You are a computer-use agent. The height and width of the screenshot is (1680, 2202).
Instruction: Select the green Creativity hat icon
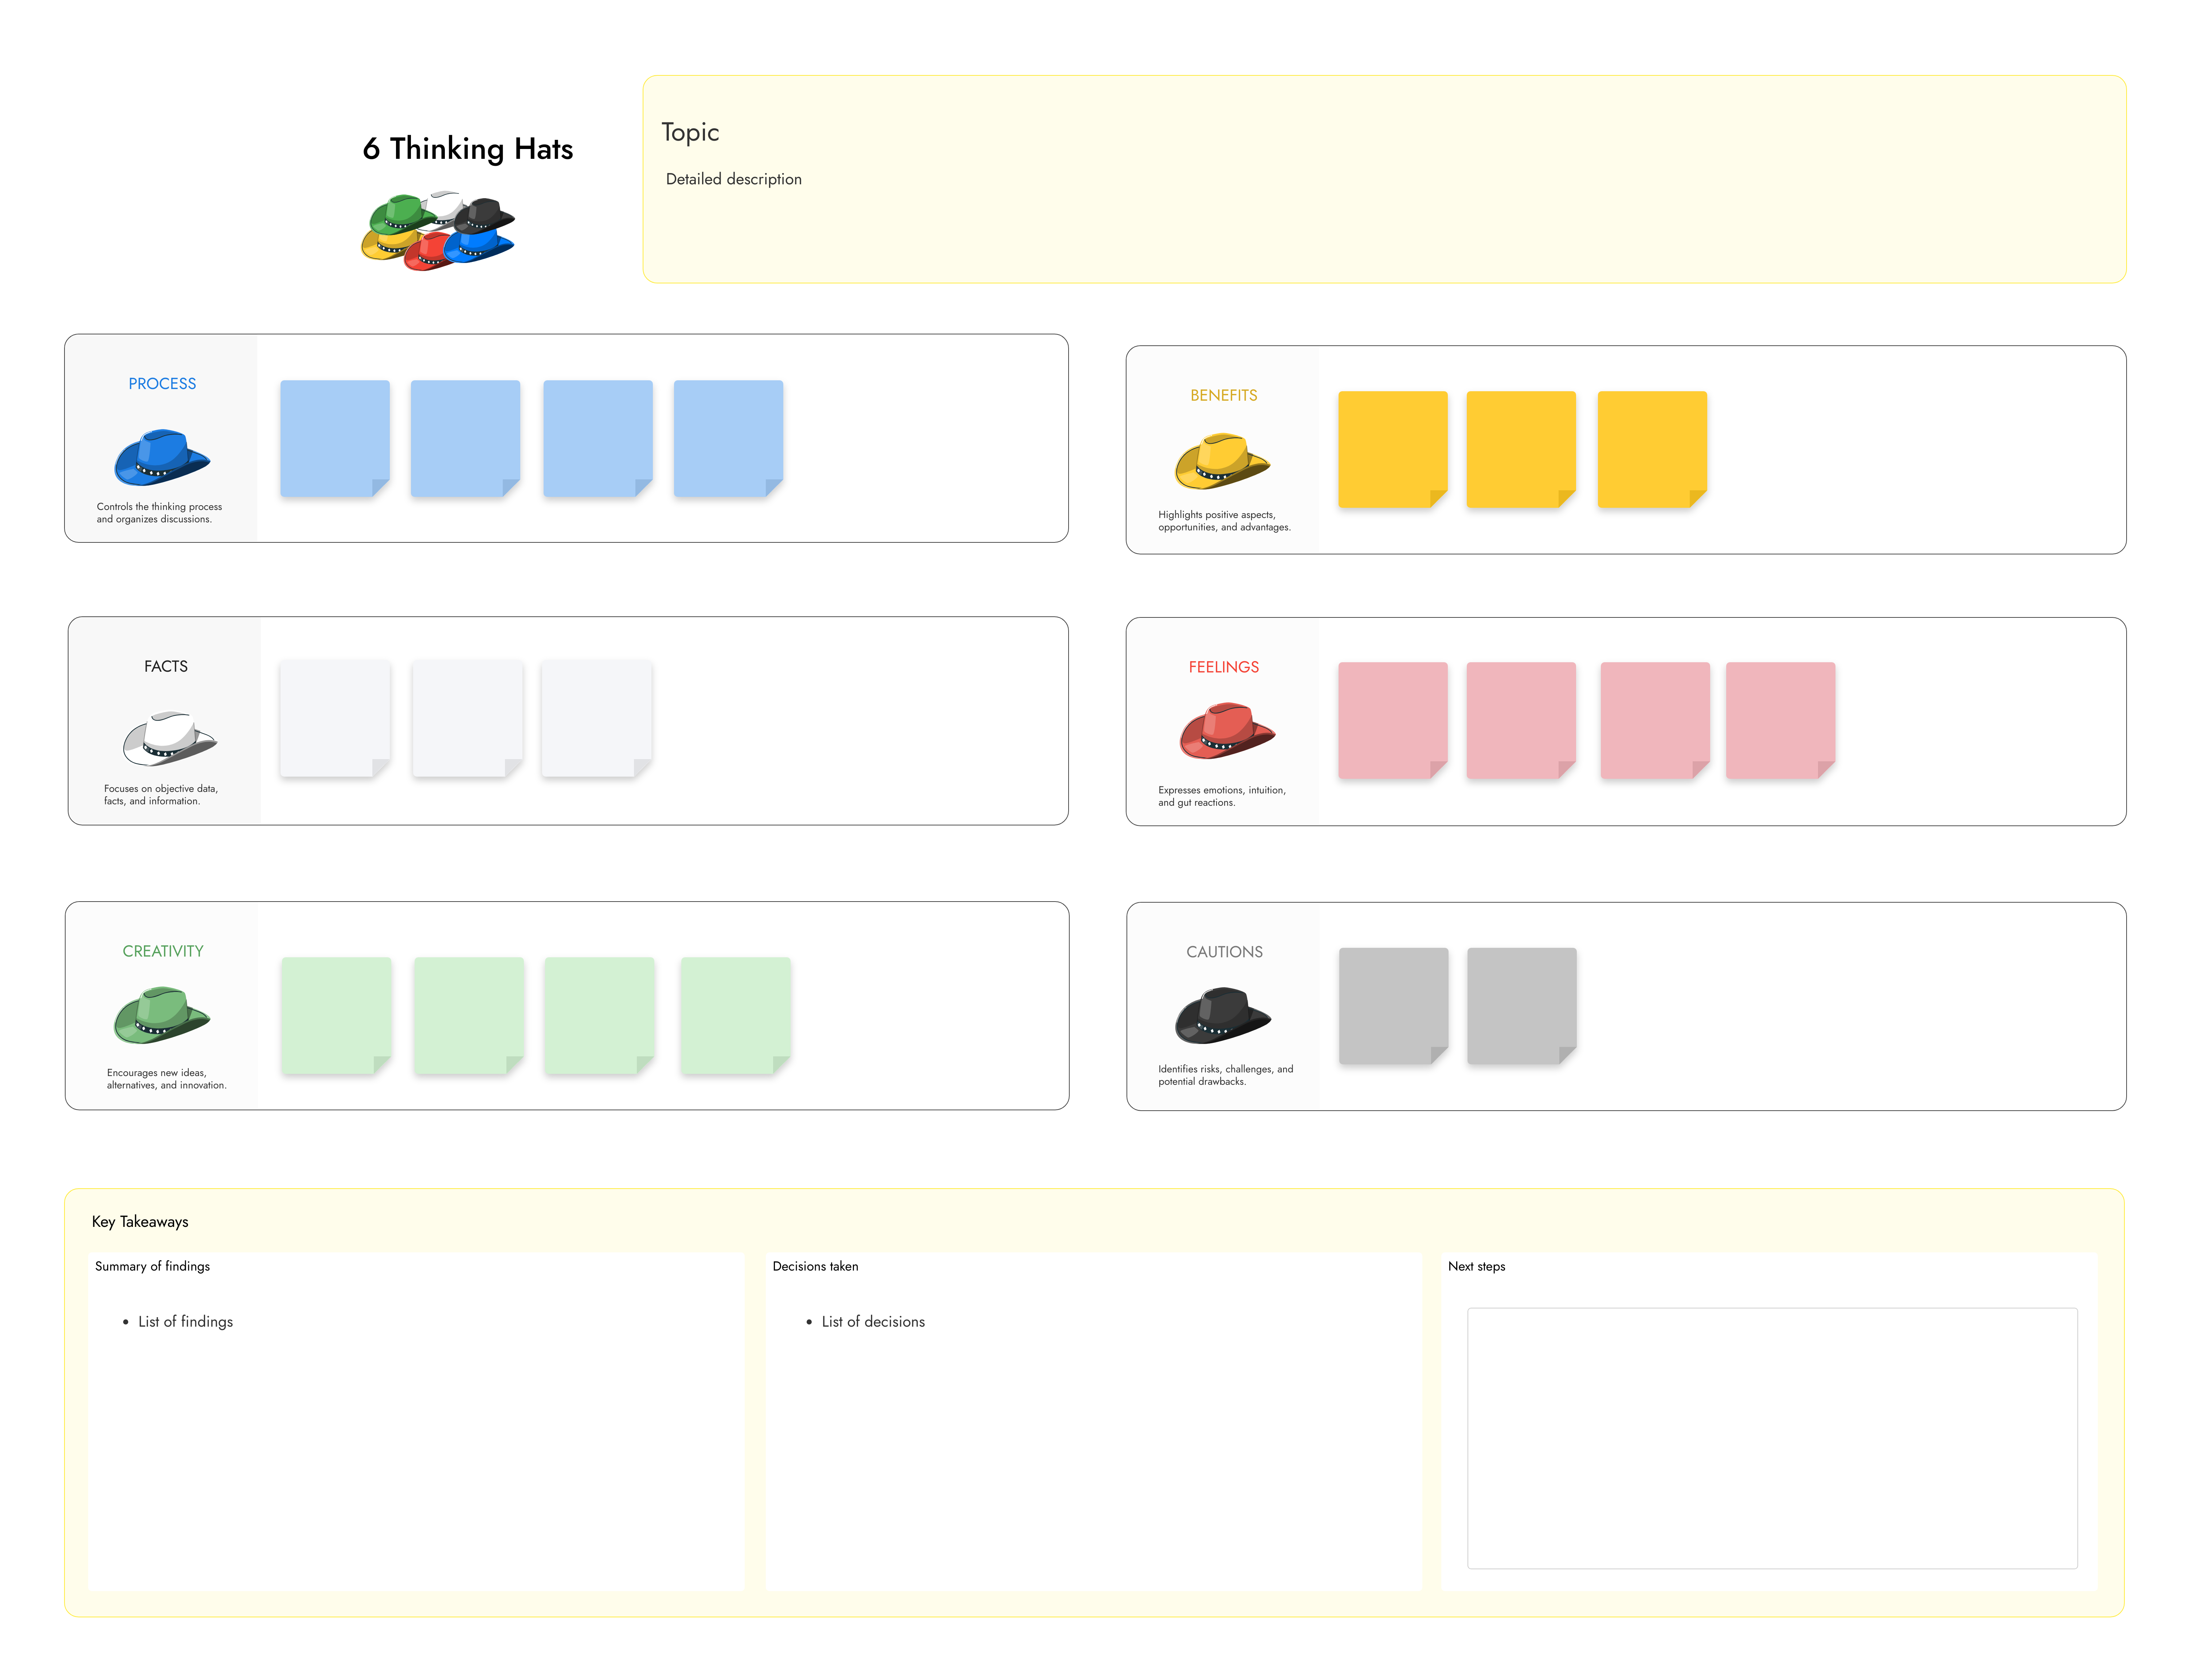(162, 1015)
